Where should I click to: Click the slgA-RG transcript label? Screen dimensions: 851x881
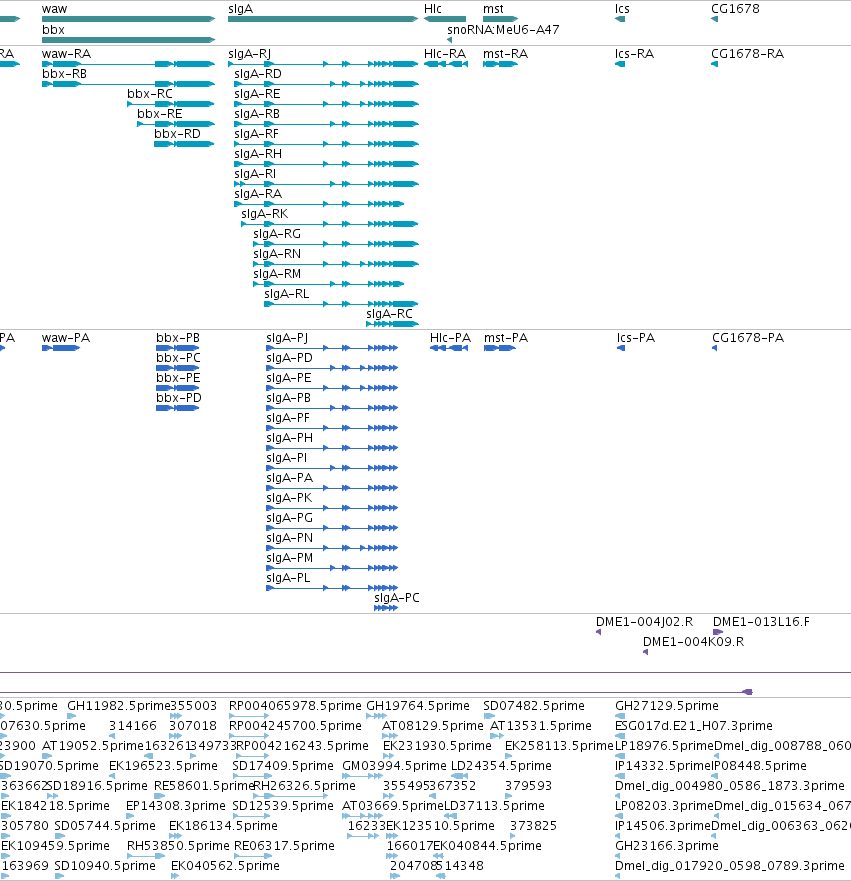(277, 234)
